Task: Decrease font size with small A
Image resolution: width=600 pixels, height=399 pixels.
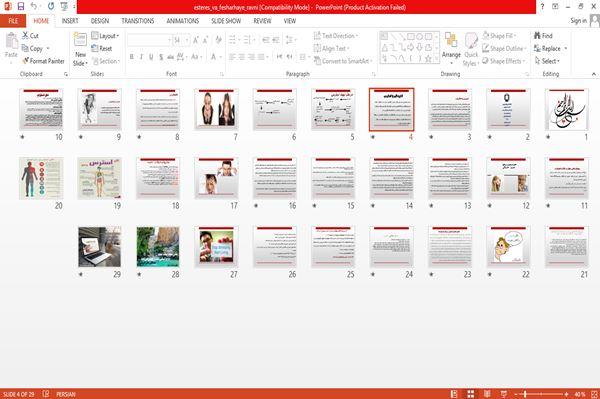Action: point(205,40)
